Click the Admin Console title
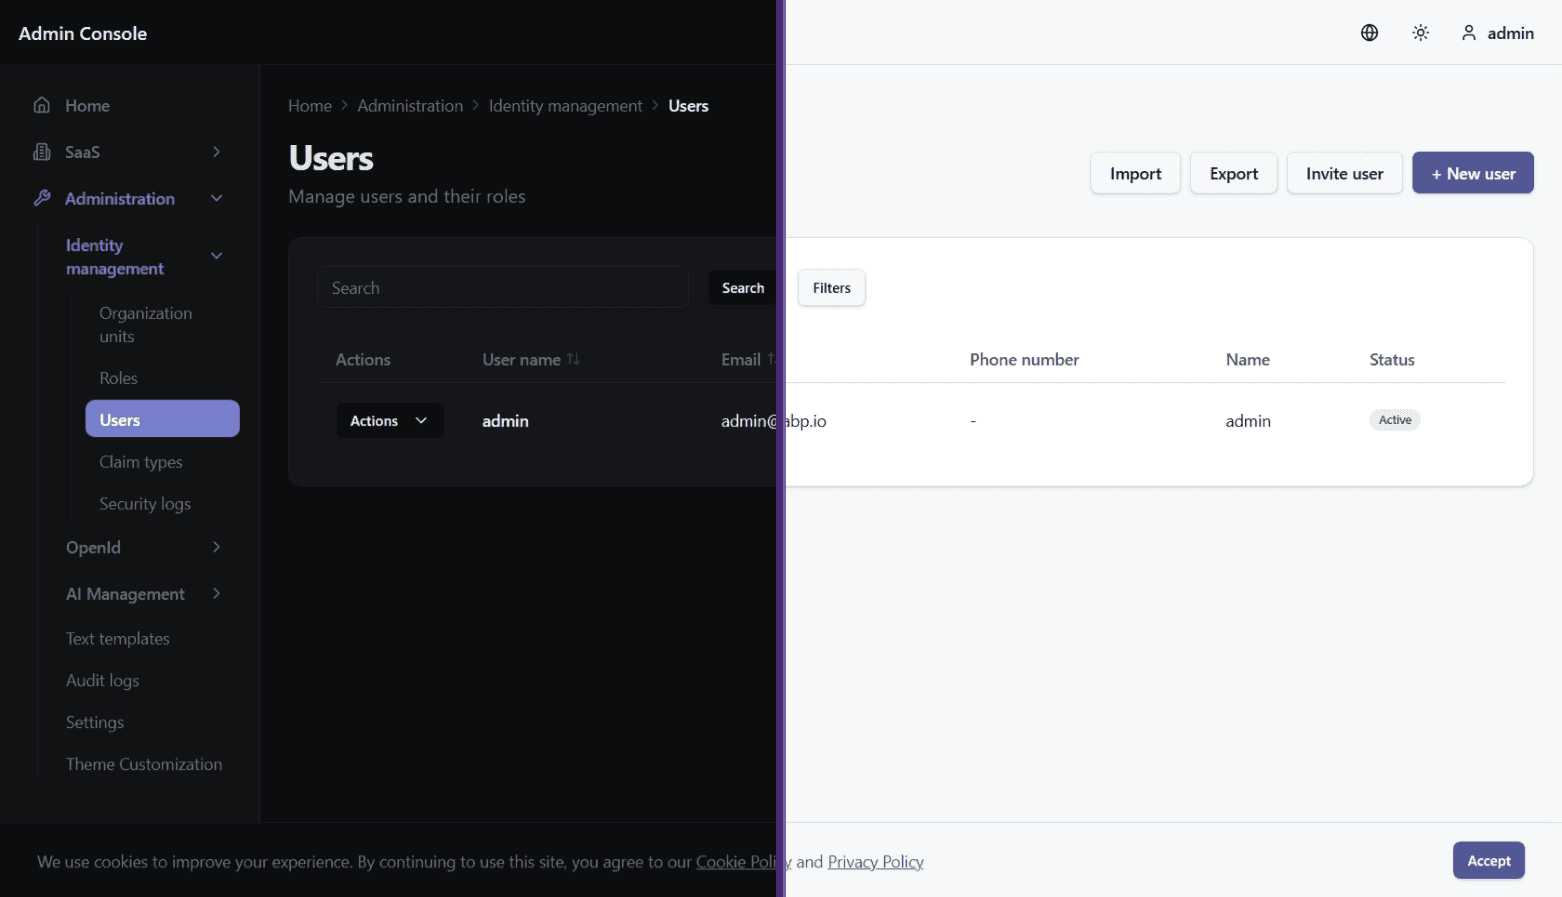Viewport: 1562px width, 897px height. point(83,33)
